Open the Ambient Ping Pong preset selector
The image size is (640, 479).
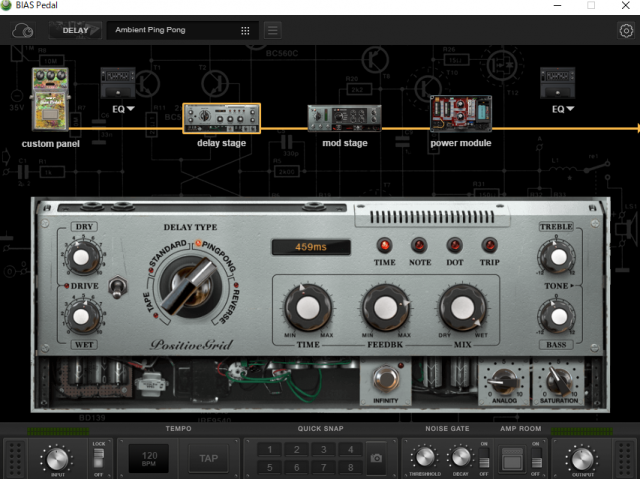(182, 31)
